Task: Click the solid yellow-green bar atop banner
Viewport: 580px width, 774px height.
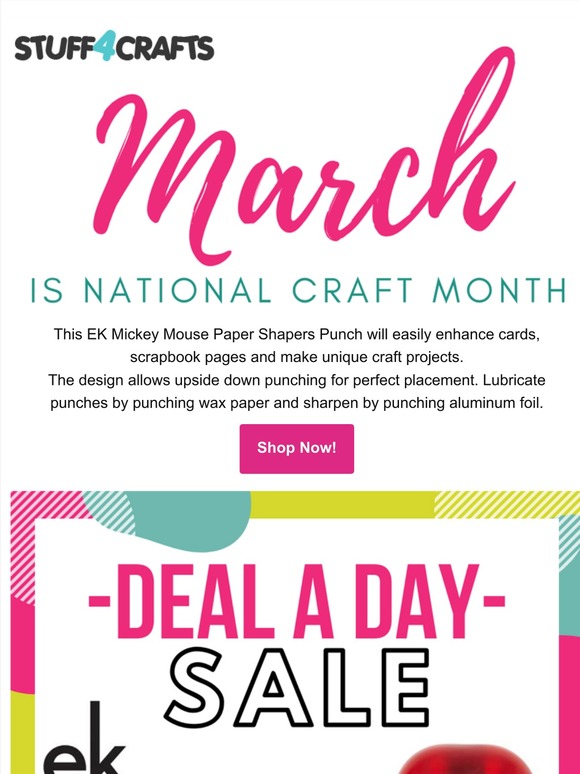Action: coord(343,504)
